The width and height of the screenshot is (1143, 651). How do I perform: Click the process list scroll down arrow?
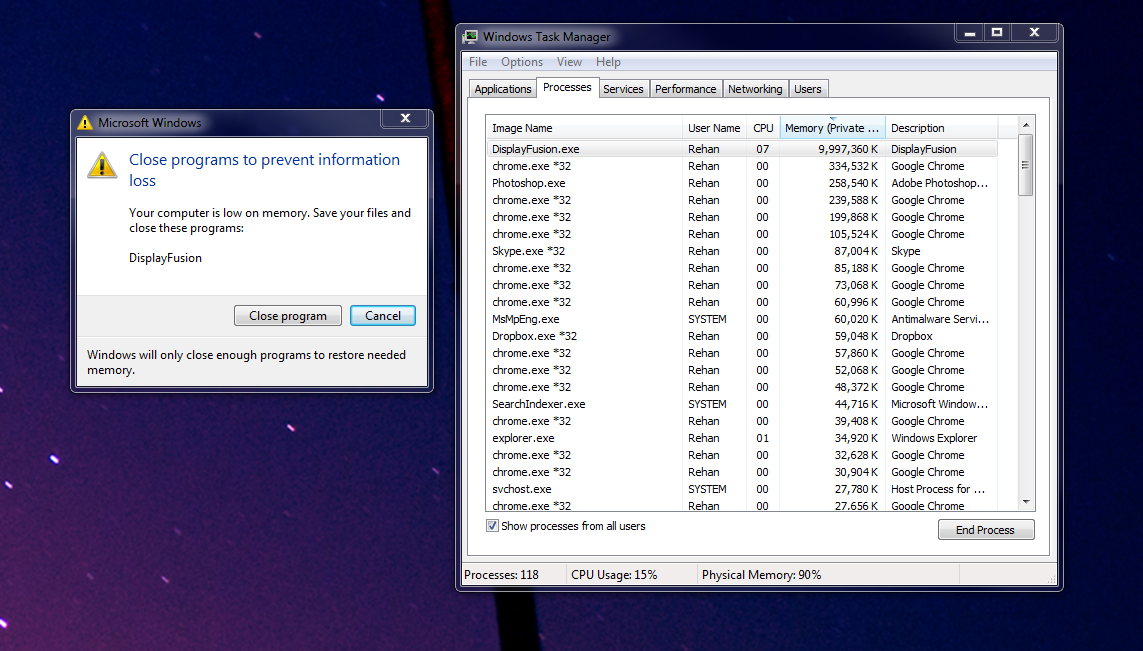pyautogui.click(x=1026, y=502)
